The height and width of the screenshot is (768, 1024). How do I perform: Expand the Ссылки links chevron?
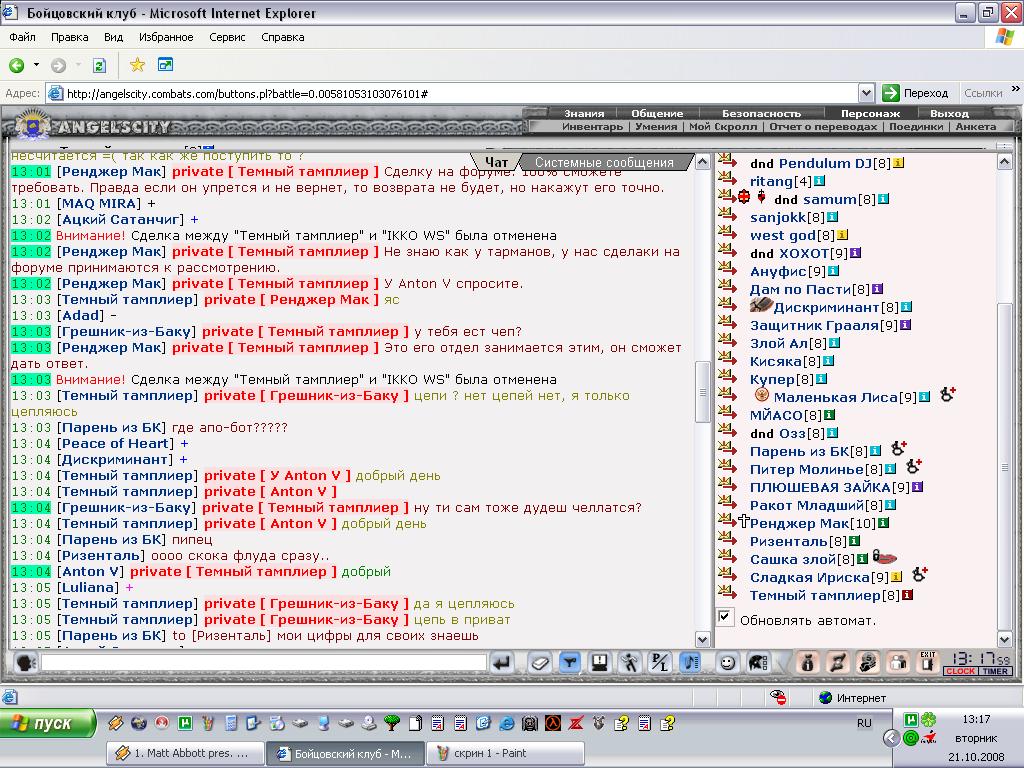point(1015,89)
